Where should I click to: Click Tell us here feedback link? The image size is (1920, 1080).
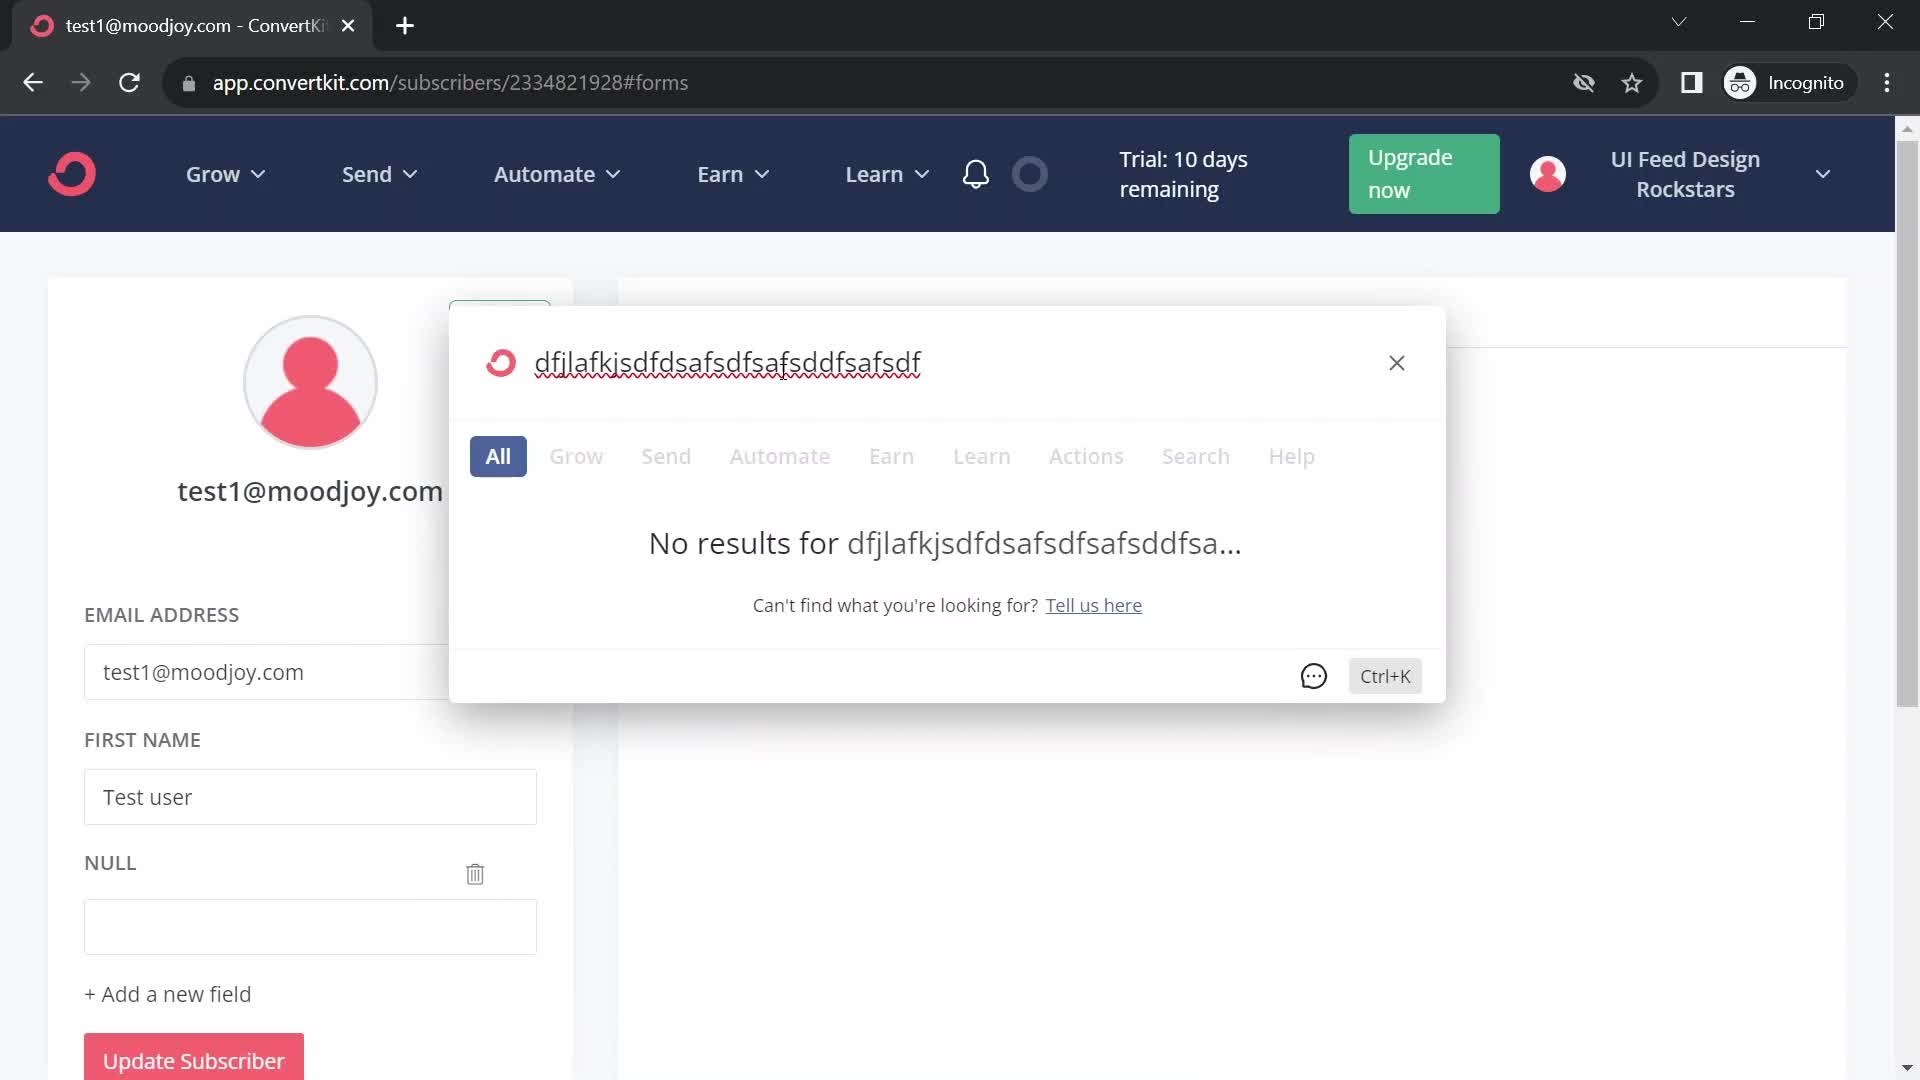1093,604
